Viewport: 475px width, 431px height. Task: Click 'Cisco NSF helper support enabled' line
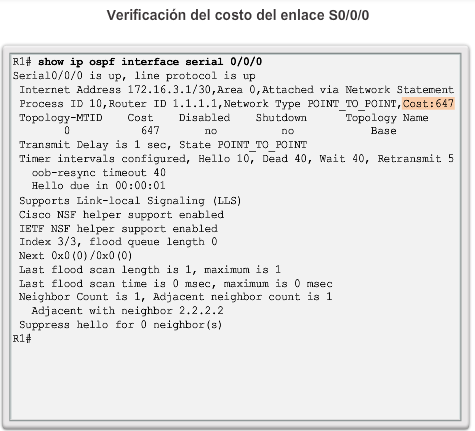point(121,215)
